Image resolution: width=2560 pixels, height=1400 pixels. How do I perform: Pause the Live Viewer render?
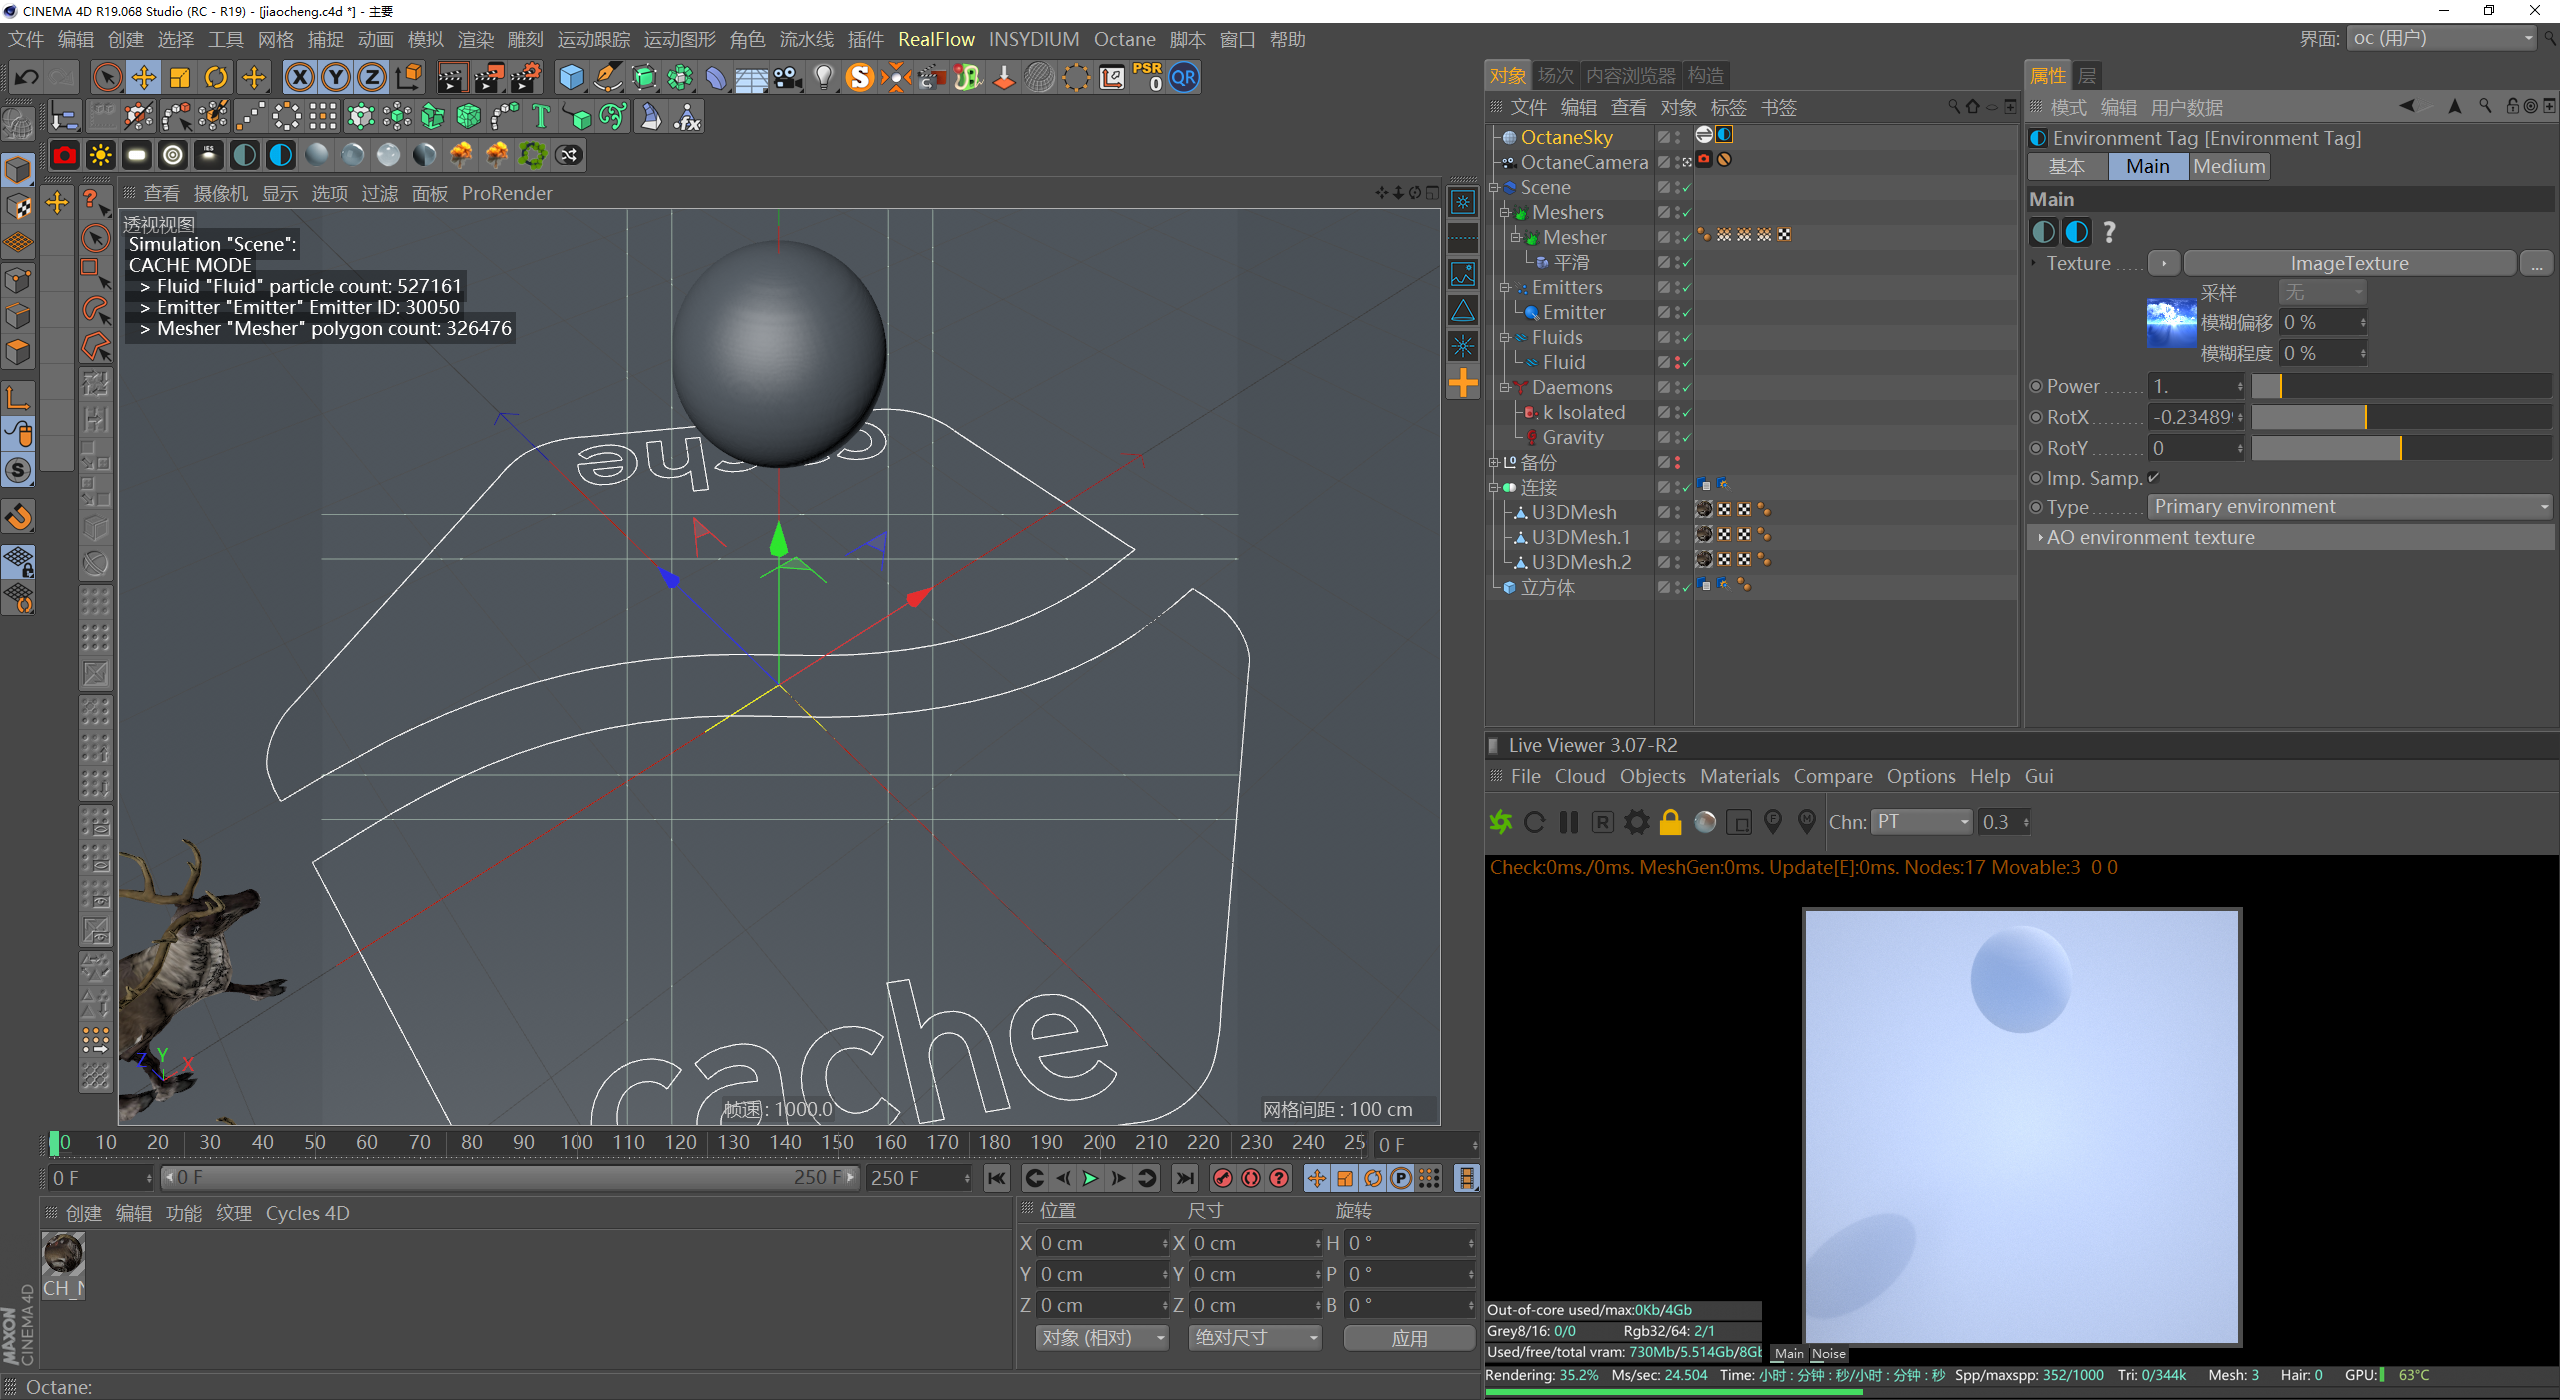[x=1568, y=822]
